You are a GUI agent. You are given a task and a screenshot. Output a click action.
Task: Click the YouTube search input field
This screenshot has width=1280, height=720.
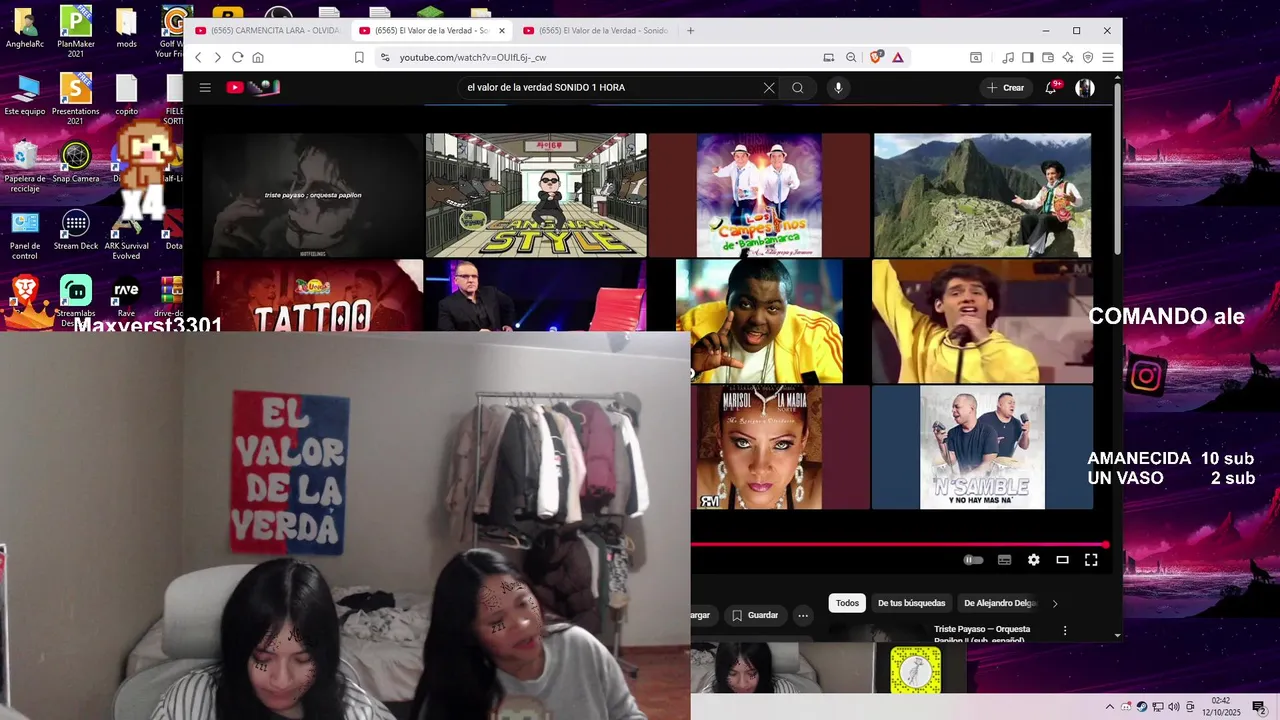(610, 88)
